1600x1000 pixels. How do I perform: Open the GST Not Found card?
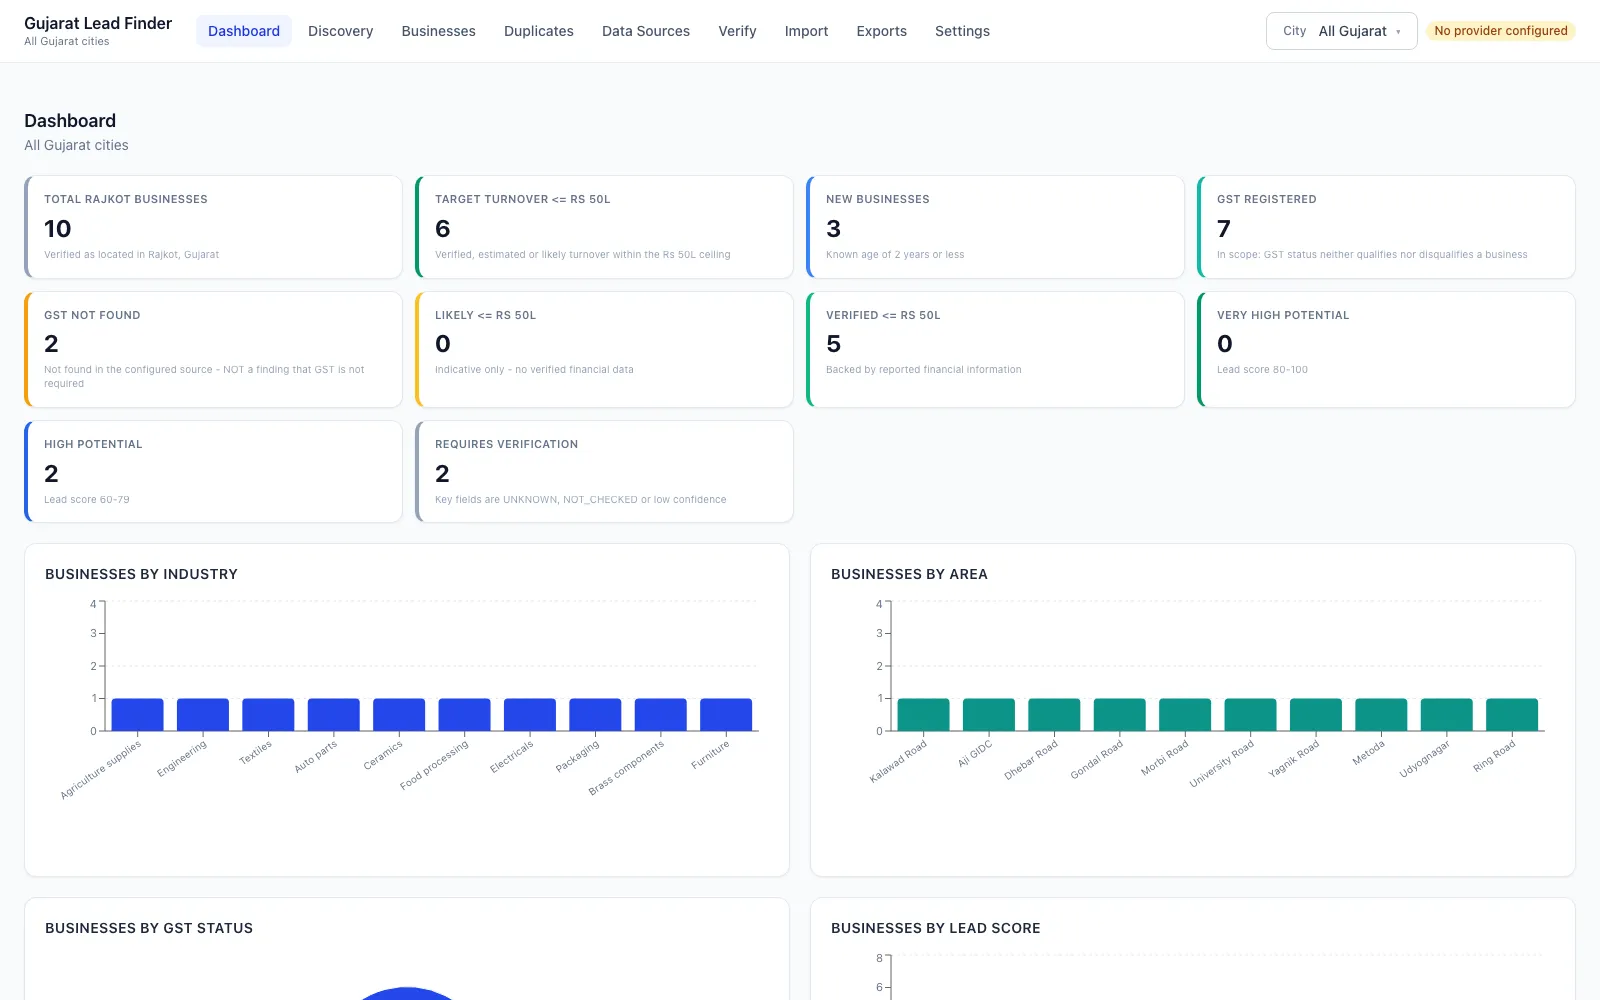point(213,349)
